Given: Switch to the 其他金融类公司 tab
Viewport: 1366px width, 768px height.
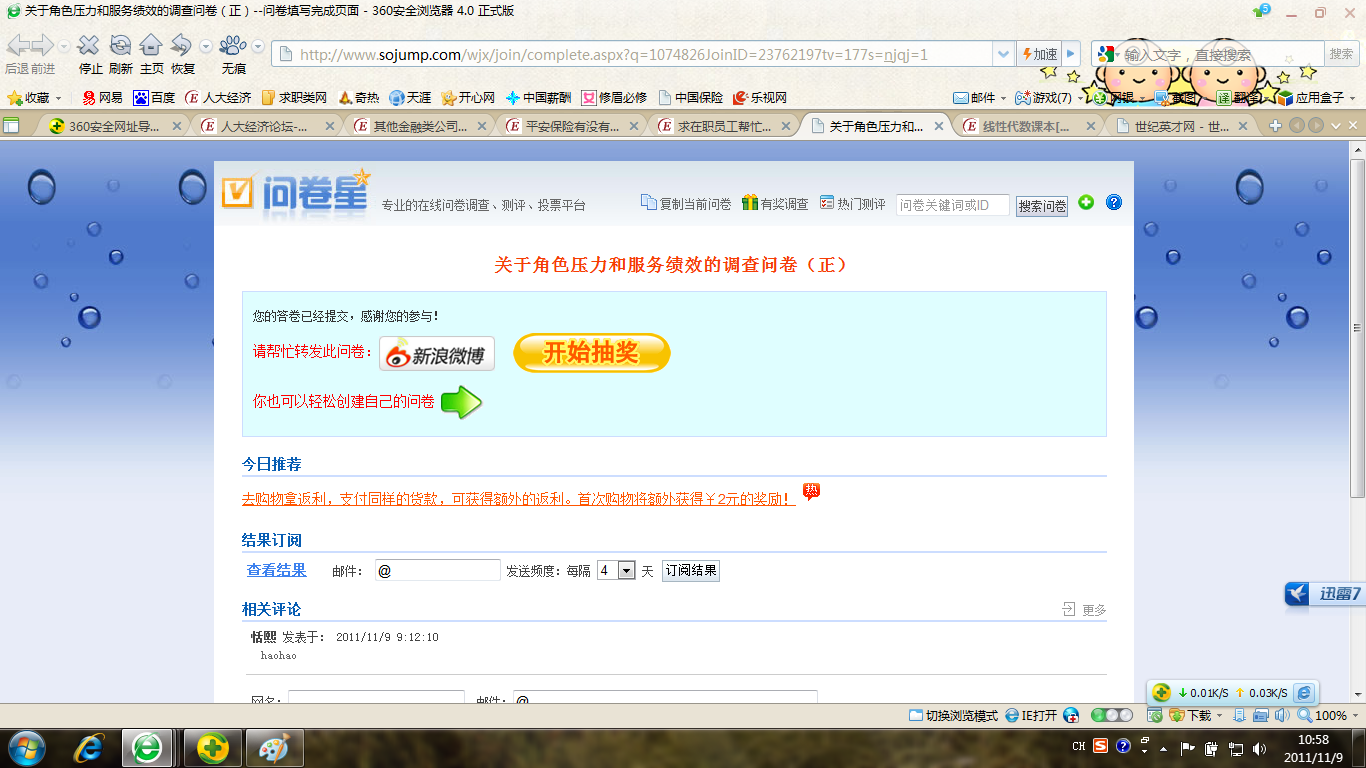Looking at the screenshot, I should 419,126.
